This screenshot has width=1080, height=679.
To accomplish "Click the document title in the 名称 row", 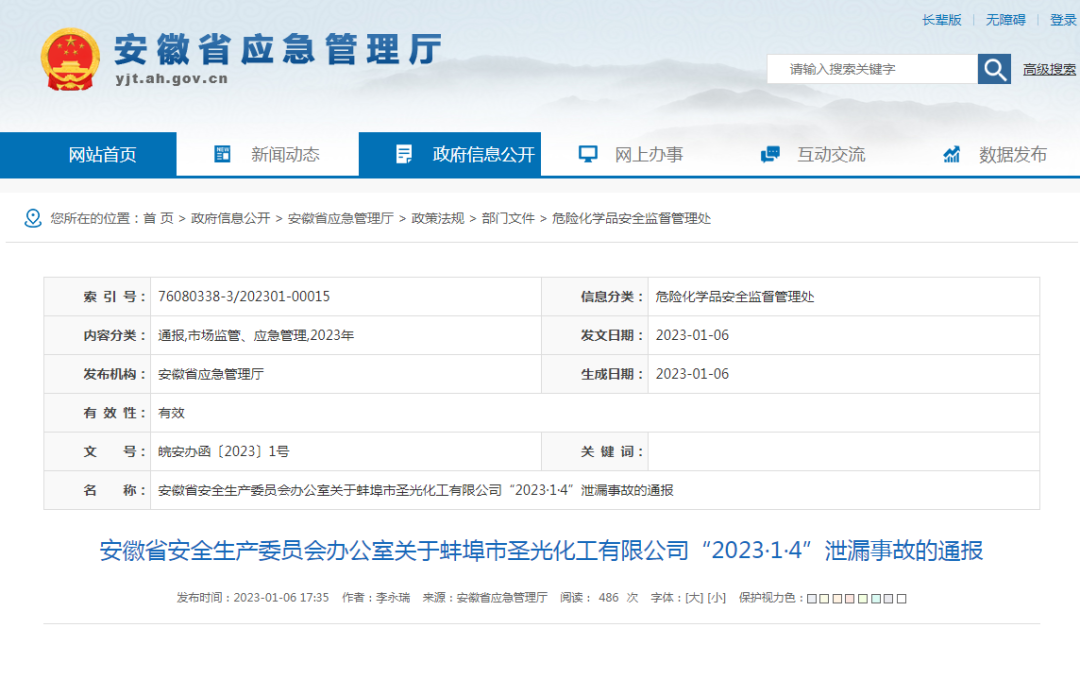I will (416, 490).
